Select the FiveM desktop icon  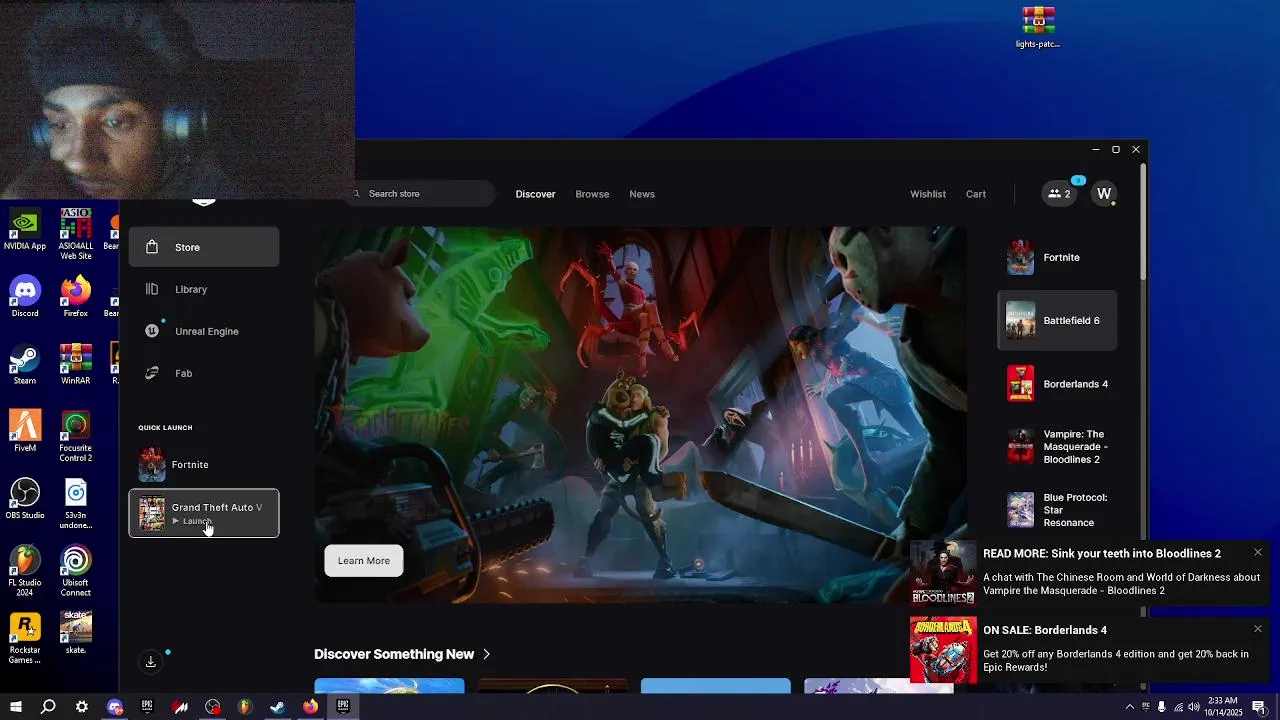pyautogui.click(x=25, y=432)
